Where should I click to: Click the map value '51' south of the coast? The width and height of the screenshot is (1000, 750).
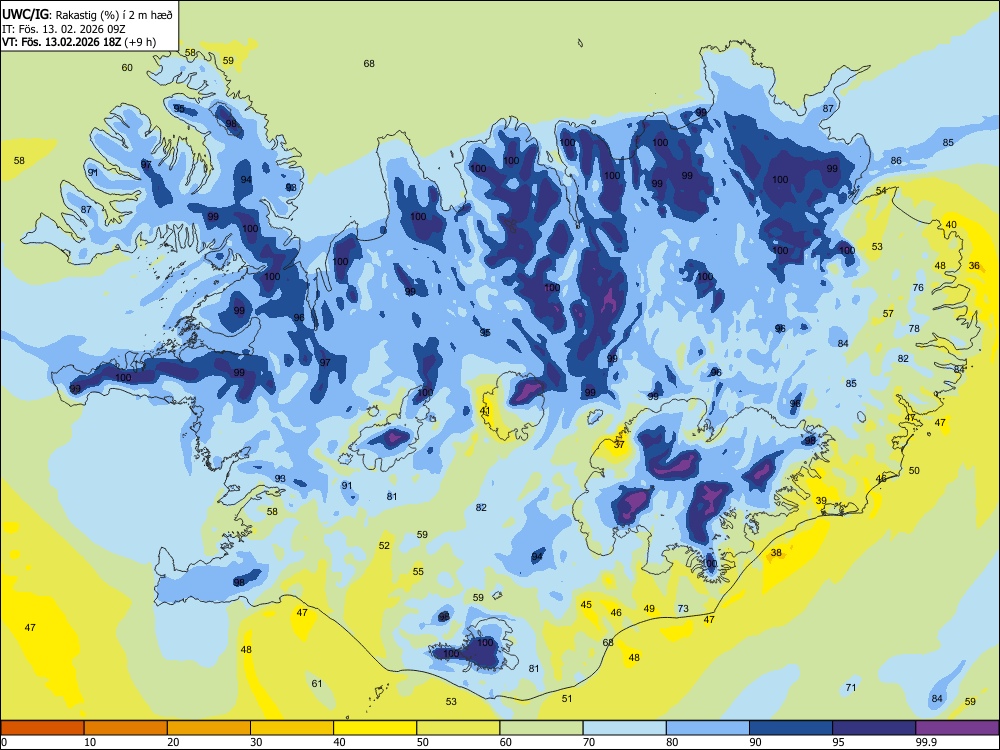point(567,698)
